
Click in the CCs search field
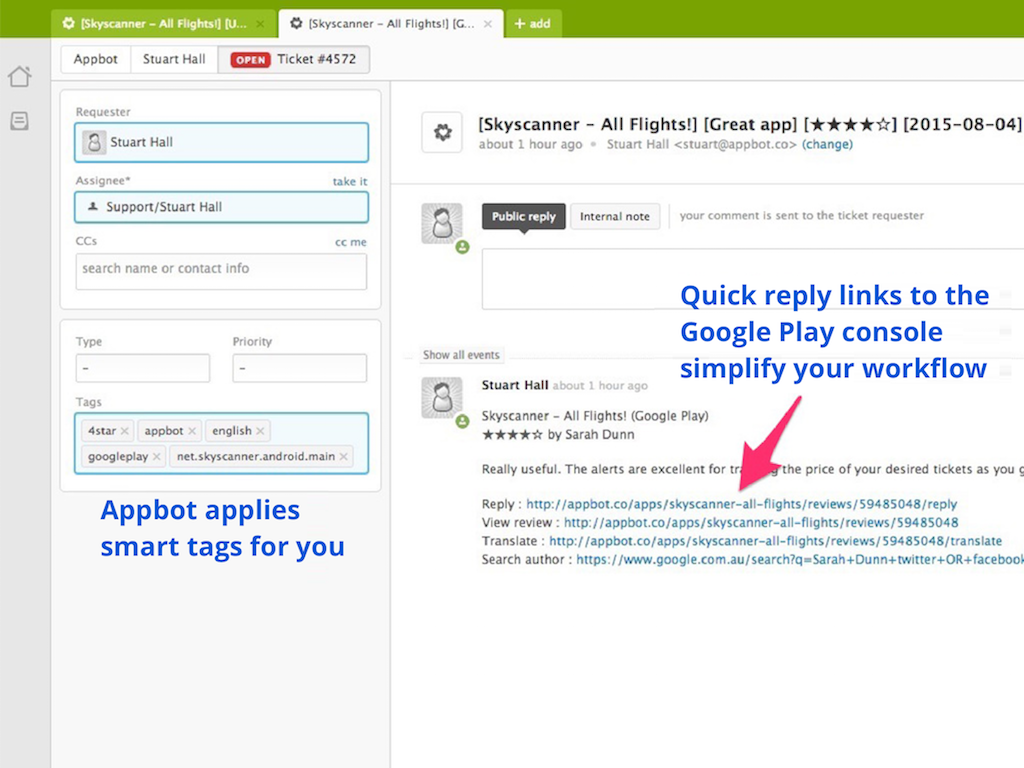click(x=221, y=270)
